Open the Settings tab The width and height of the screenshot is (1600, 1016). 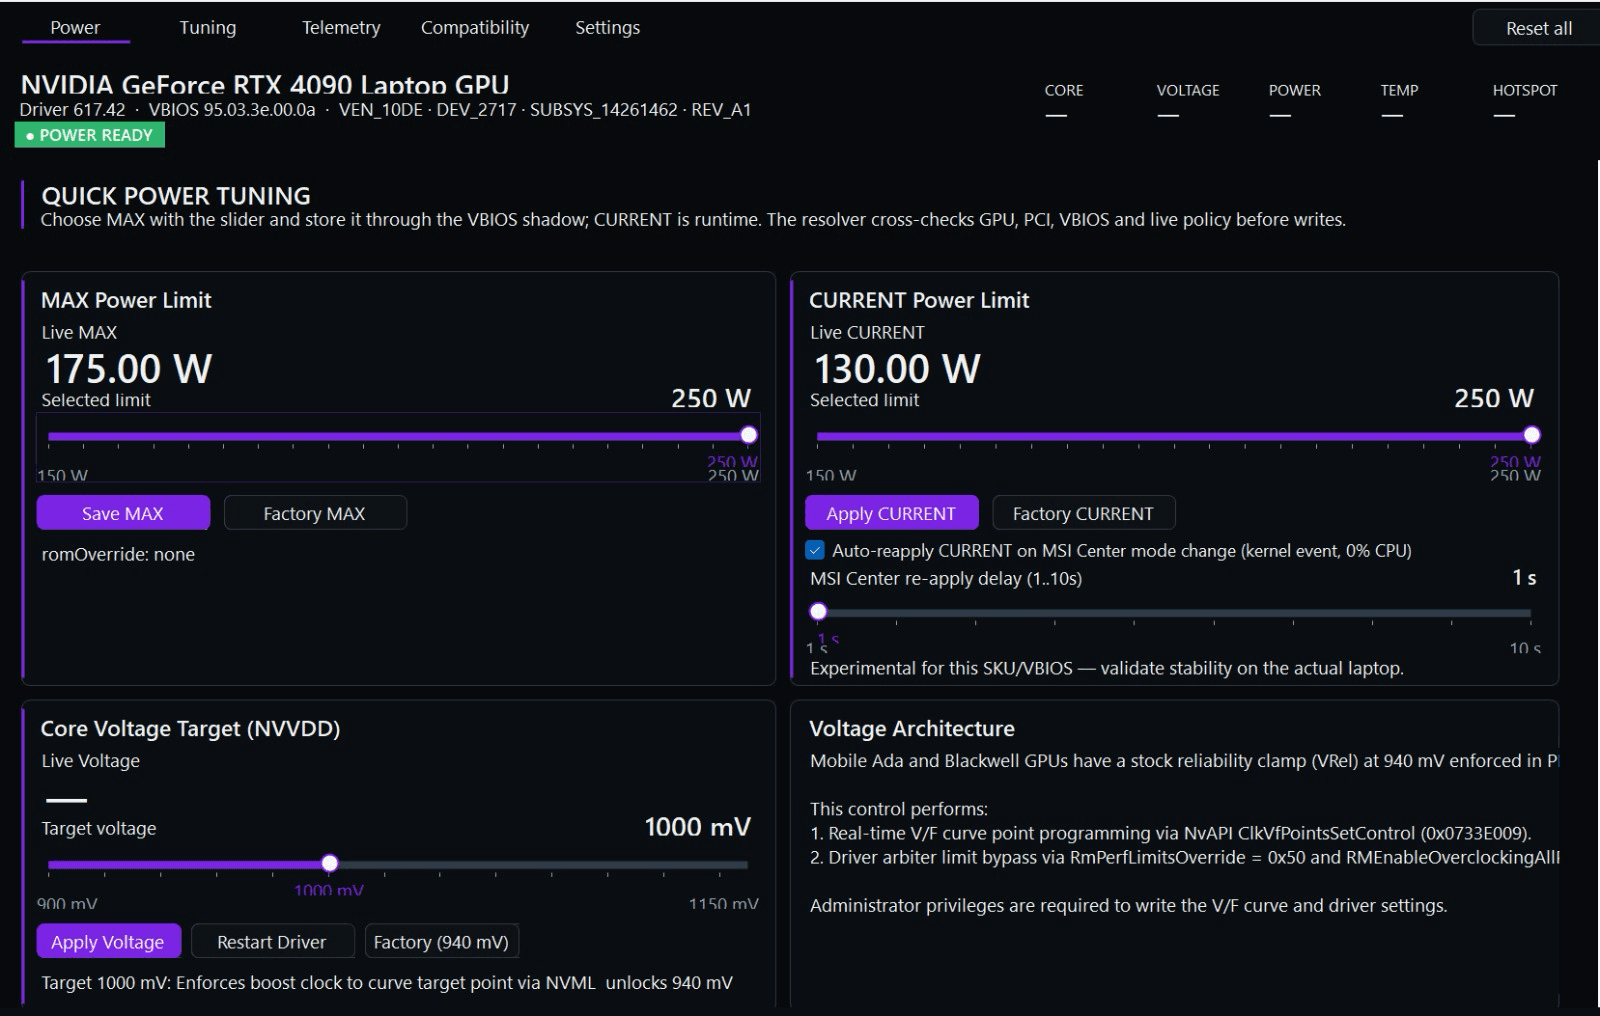click(x=607, y=28)
